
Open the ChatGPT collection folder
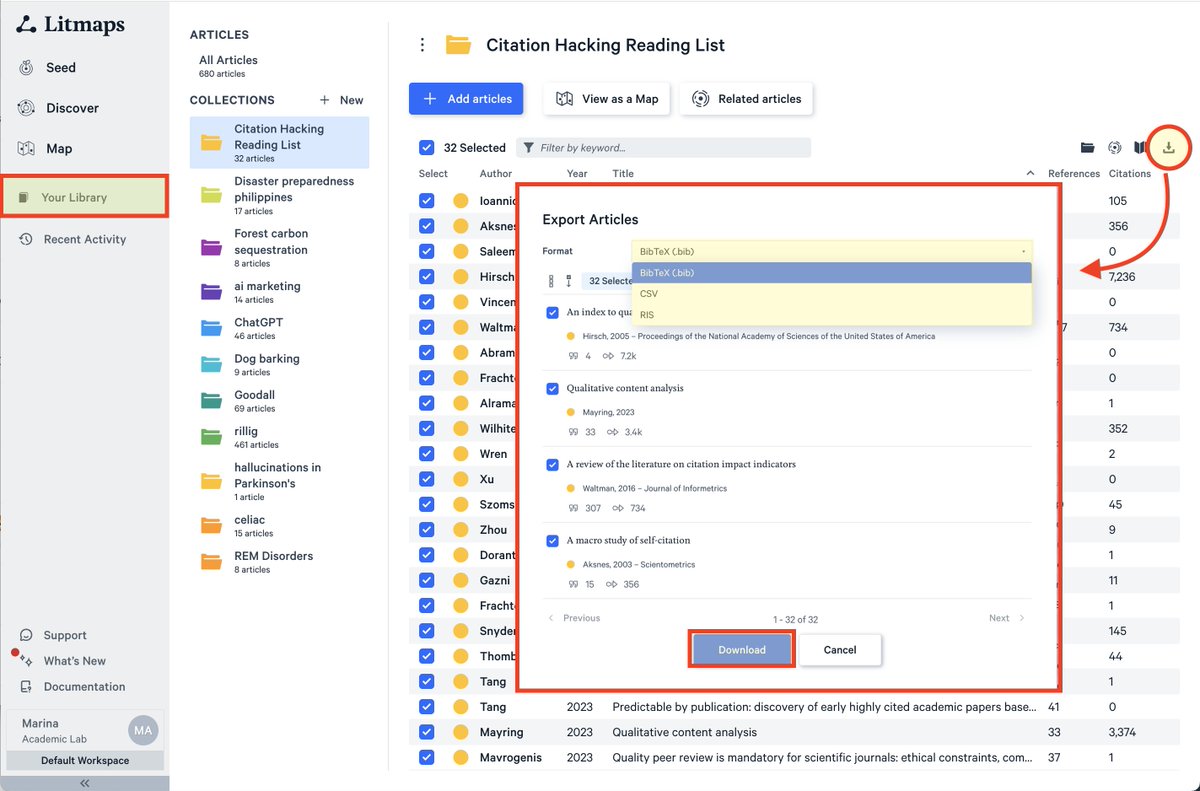coord(279,328)
